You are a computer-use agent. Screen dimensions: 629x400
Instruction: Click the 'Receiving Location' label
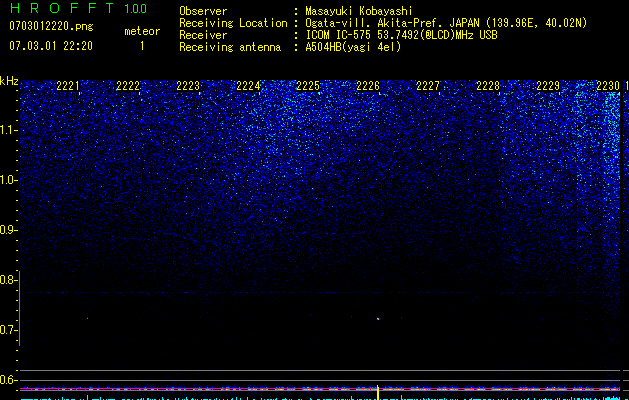coord(233,23)
